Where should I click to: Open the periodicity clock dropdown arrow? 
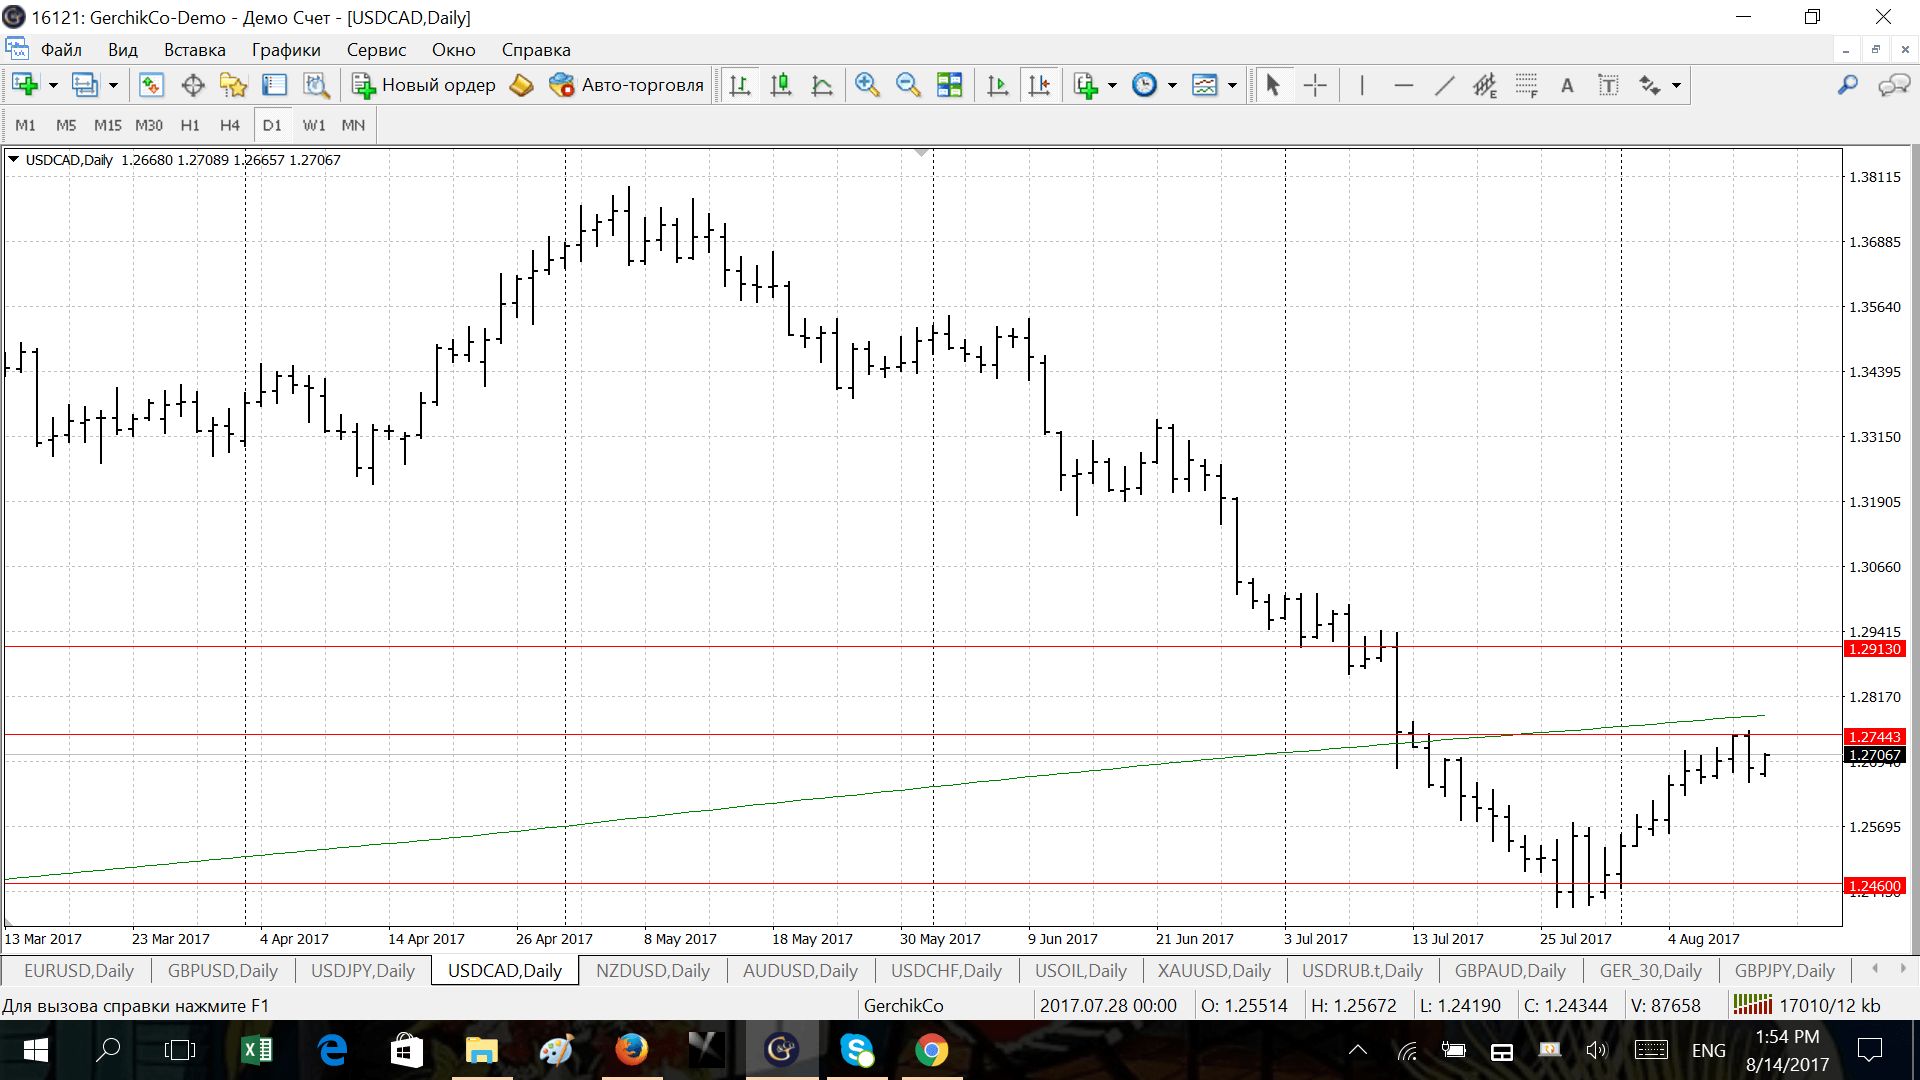click(1172, 86)
